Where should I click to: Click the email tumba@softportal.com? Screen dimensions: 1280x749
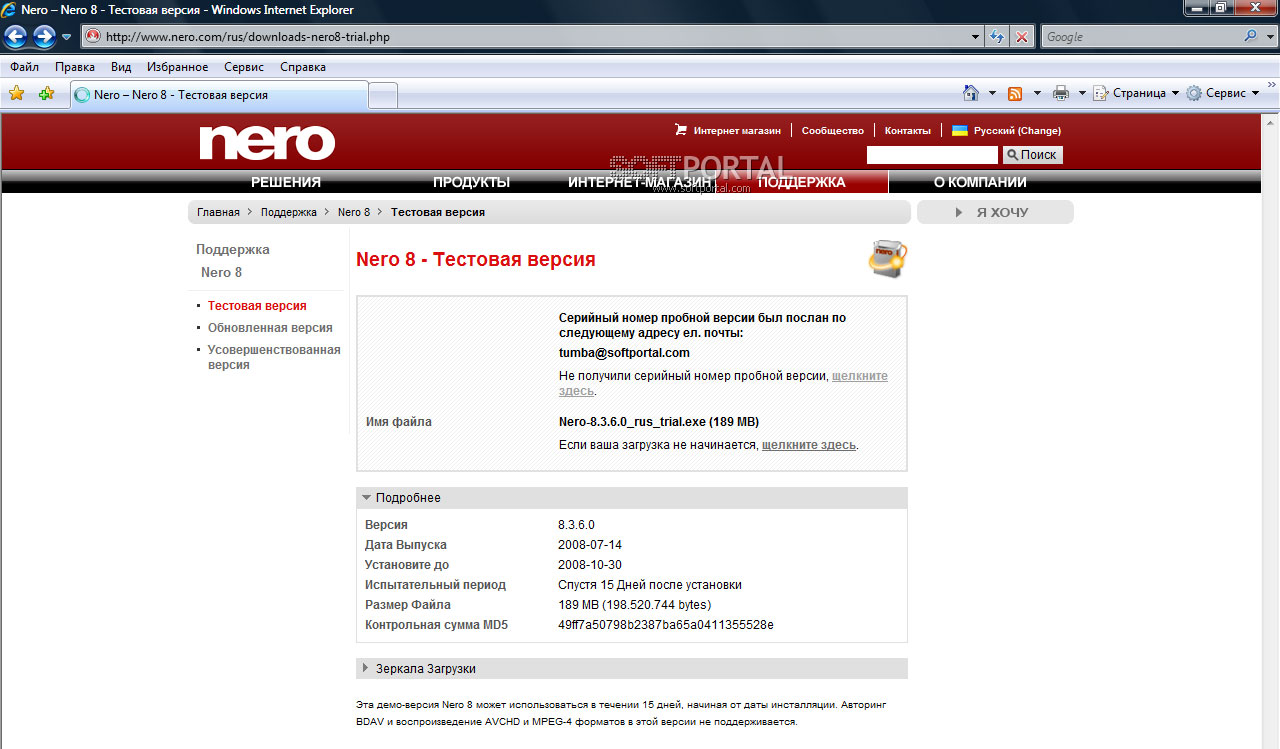pyautogui.click(x=624, y=353)
